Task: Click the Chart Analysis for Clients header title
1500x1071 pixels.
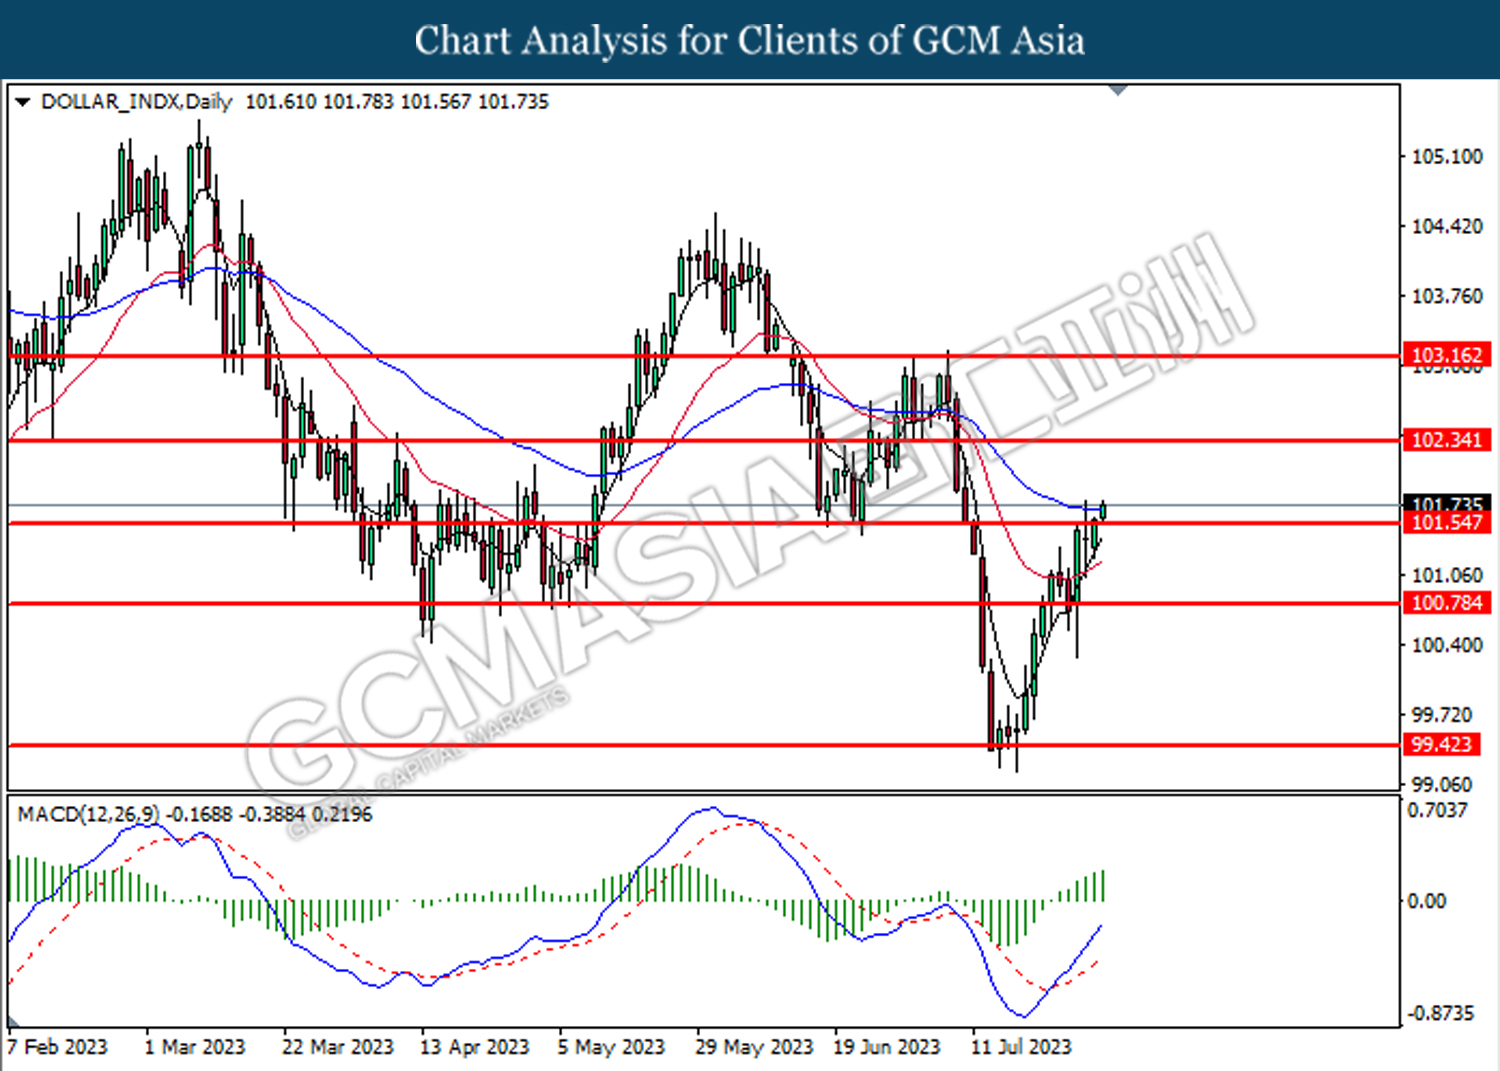Action: [750, 40]
